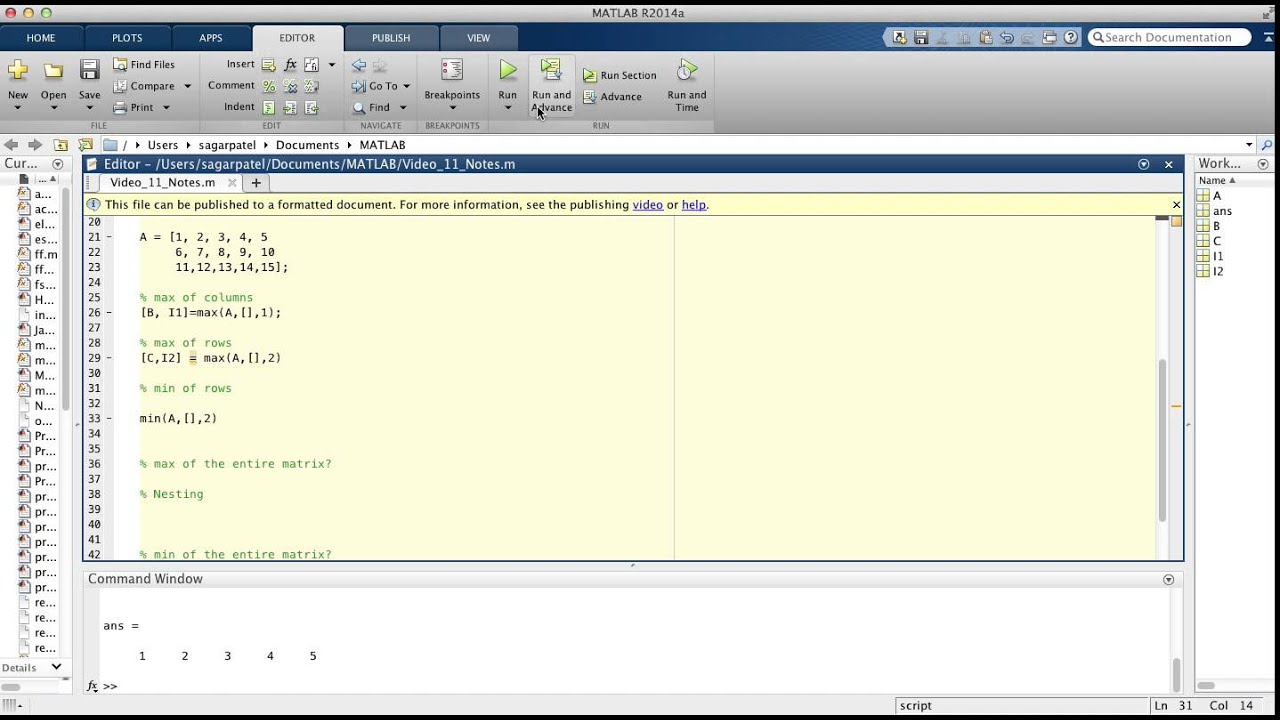The height and width of the screenshot is (720, 1280).
Task: Open Command Window actions menu
Action: (x=1168, y=579)
